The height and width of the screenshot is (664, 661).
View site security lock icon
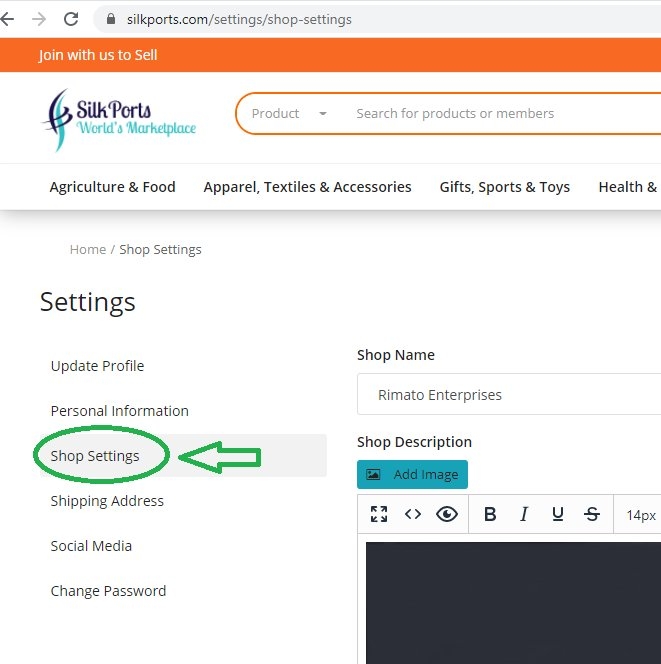111,19
